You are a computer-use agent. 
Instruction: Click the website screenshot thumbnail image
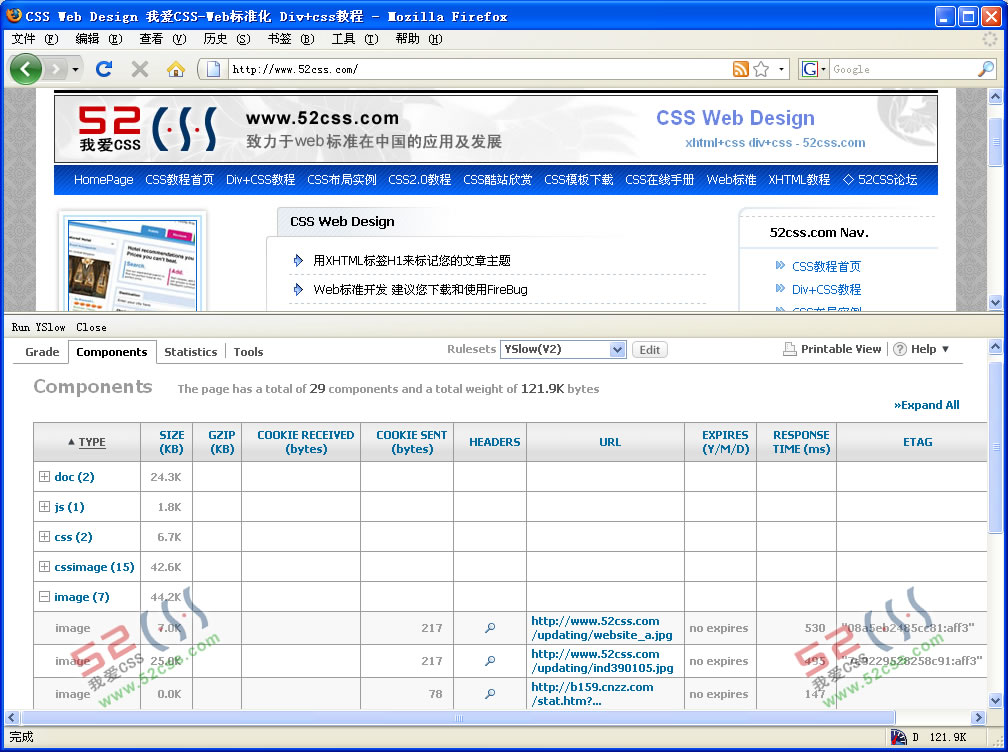coord(132,264)
